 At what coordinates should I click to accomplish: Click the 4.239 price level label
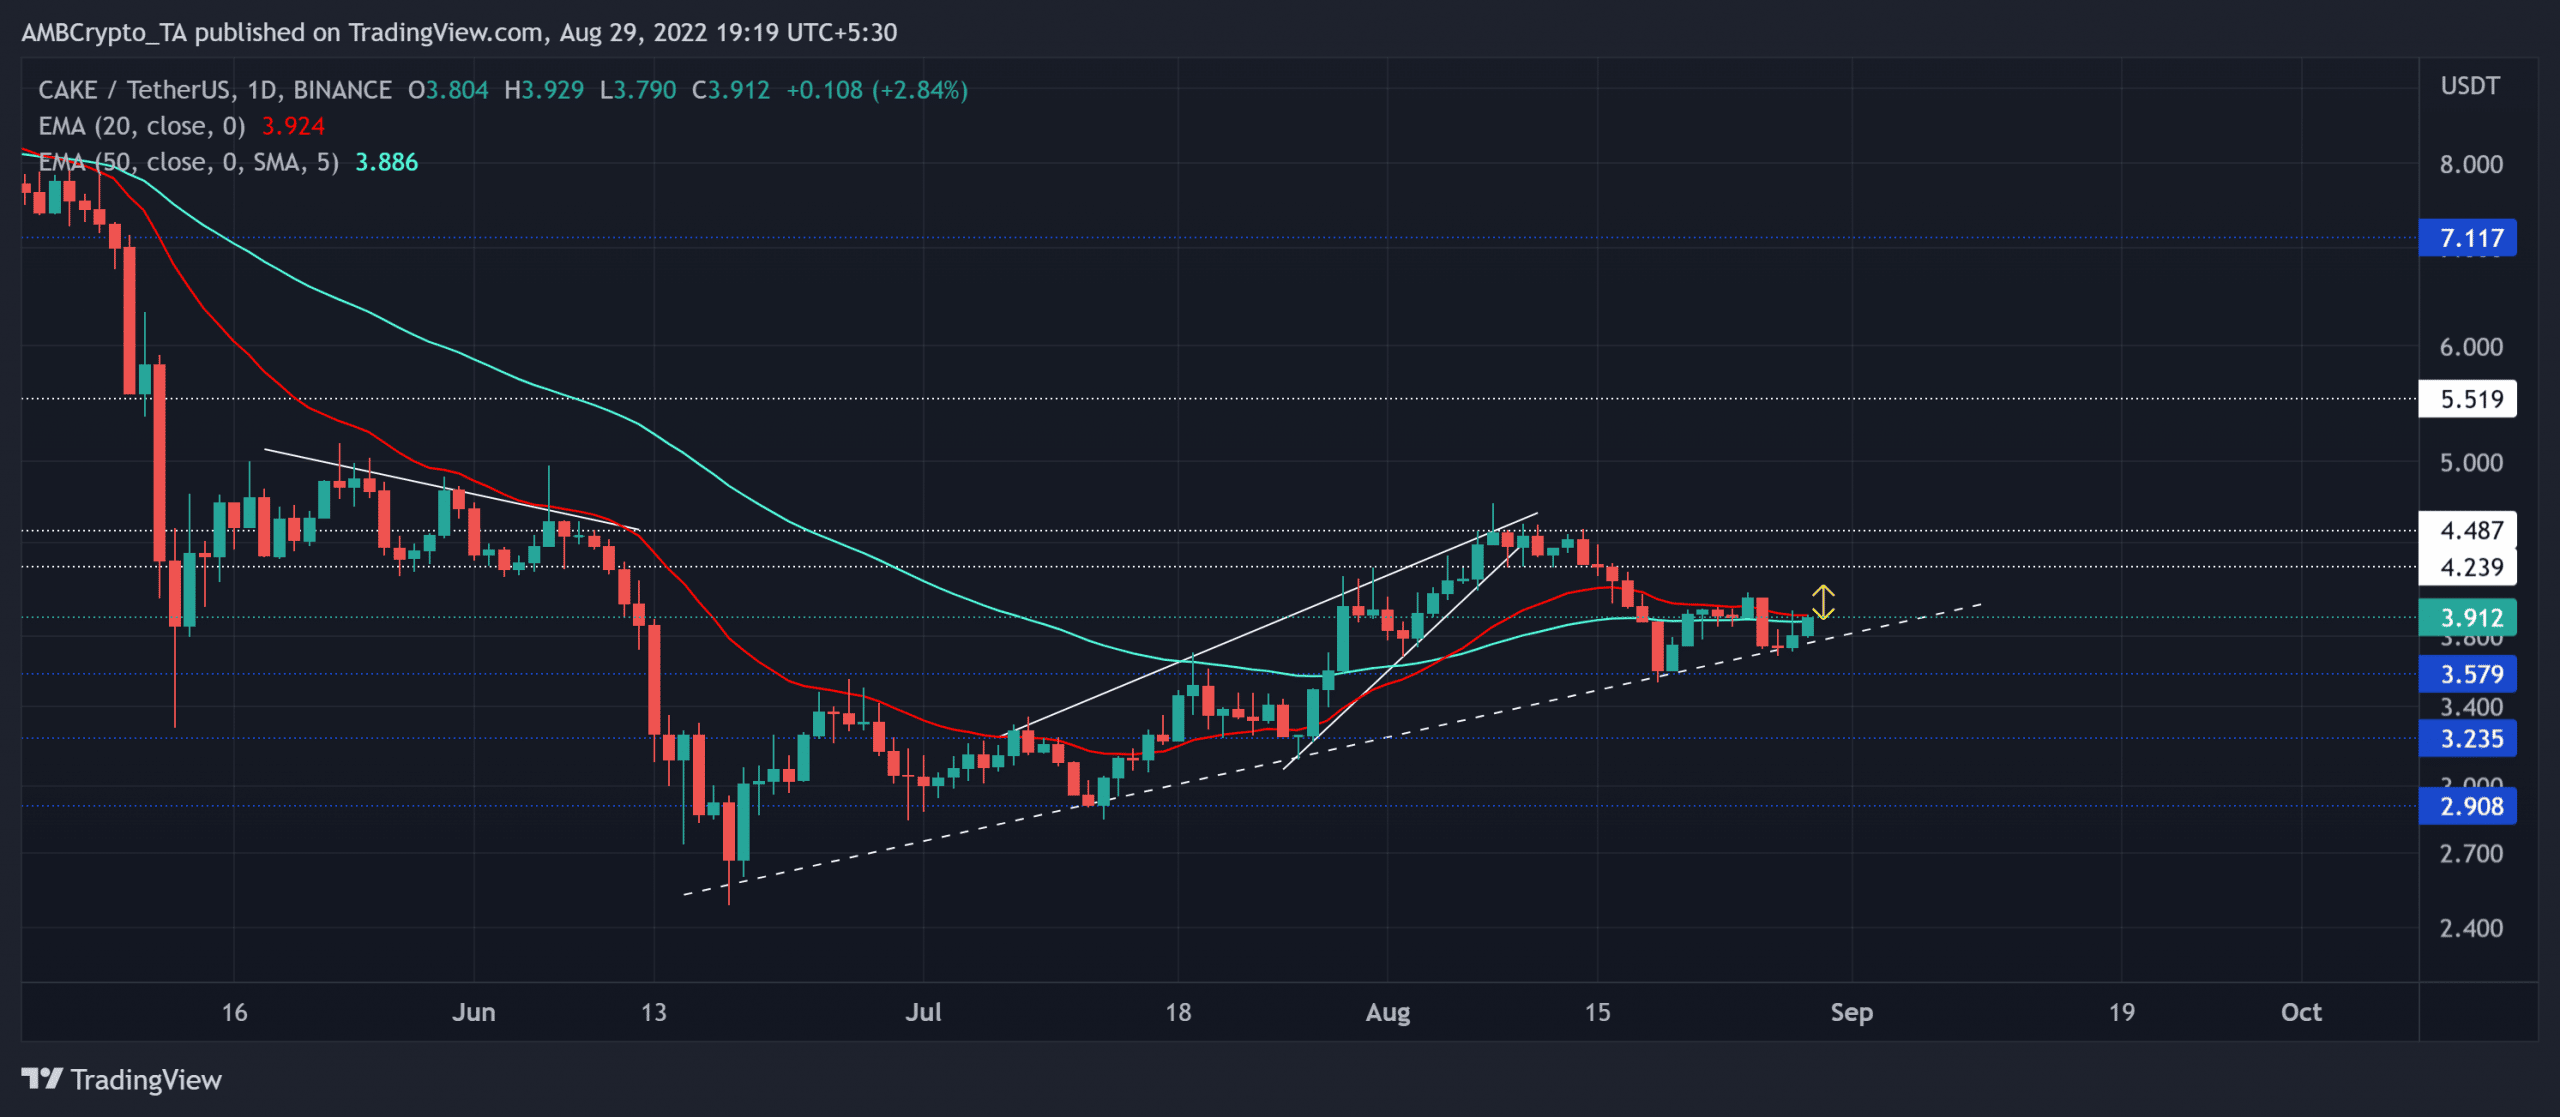(2467, 567)
